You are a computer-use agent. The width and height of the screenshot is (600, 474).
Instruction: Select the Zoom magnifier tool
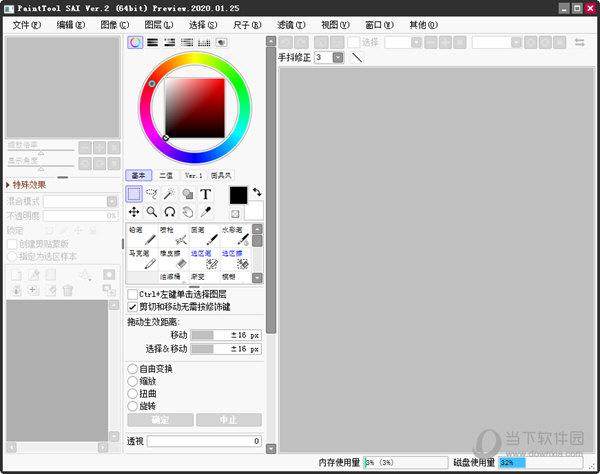click(x=152, y=212)
